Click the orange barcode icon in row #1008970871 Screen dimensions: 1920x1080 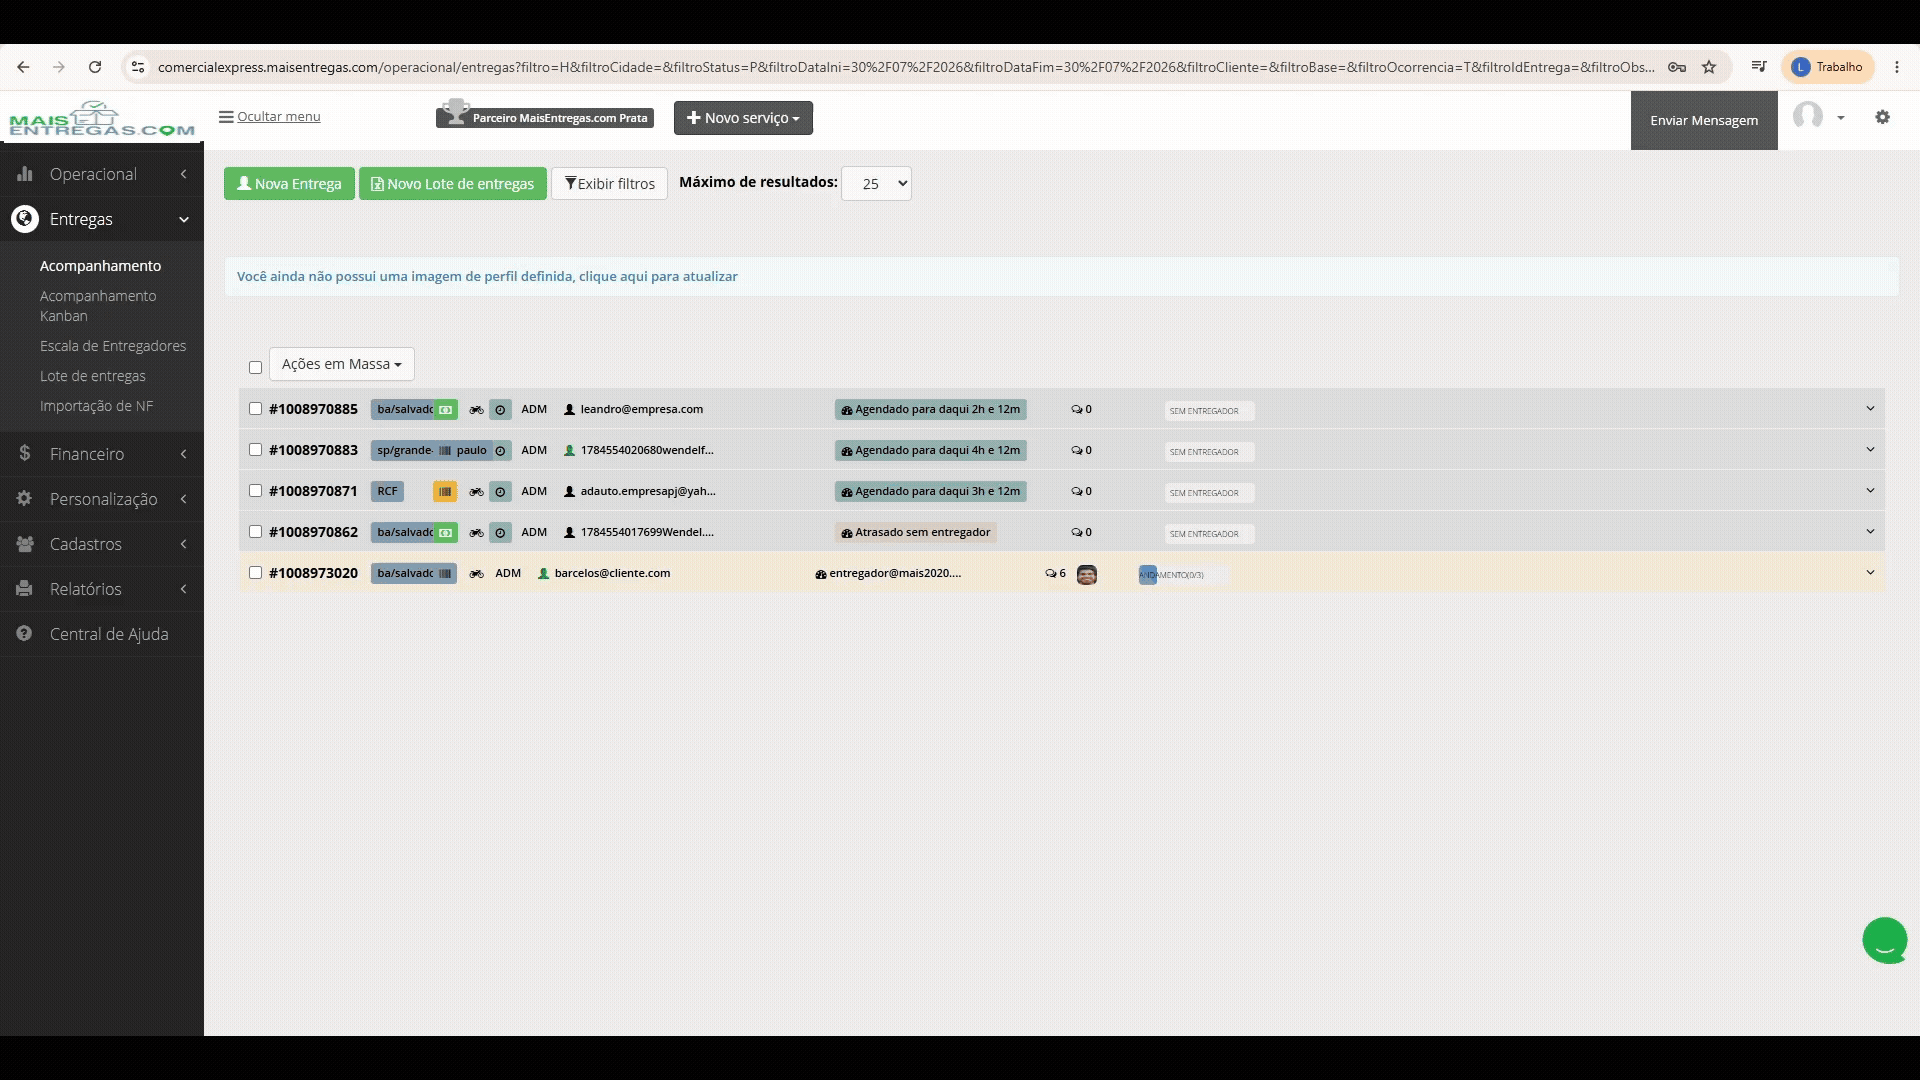[x=445, y=492]
